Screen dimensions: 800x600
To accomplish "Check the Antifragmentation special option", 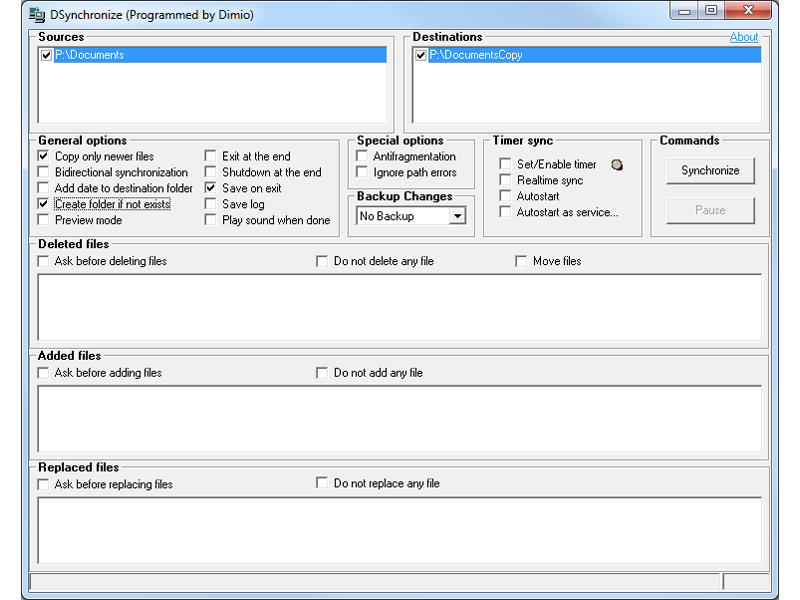I will coord(362,156).
